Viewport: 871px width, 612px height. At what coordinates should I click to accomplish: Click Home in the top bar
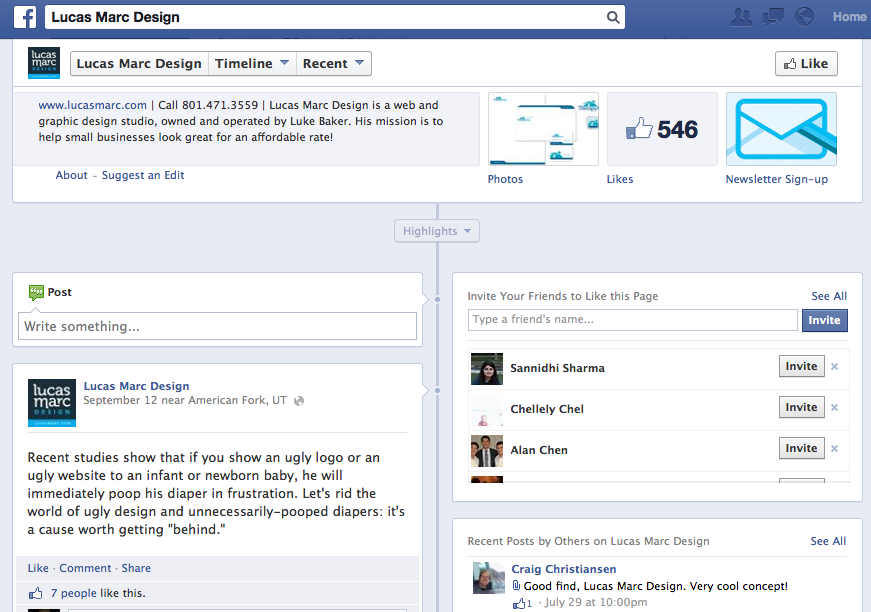coord(849,17)
